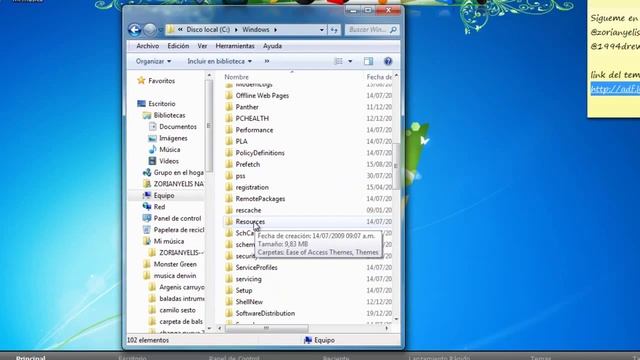
Task: Select the pss folder icon
Action: click(x=229, y=176)
